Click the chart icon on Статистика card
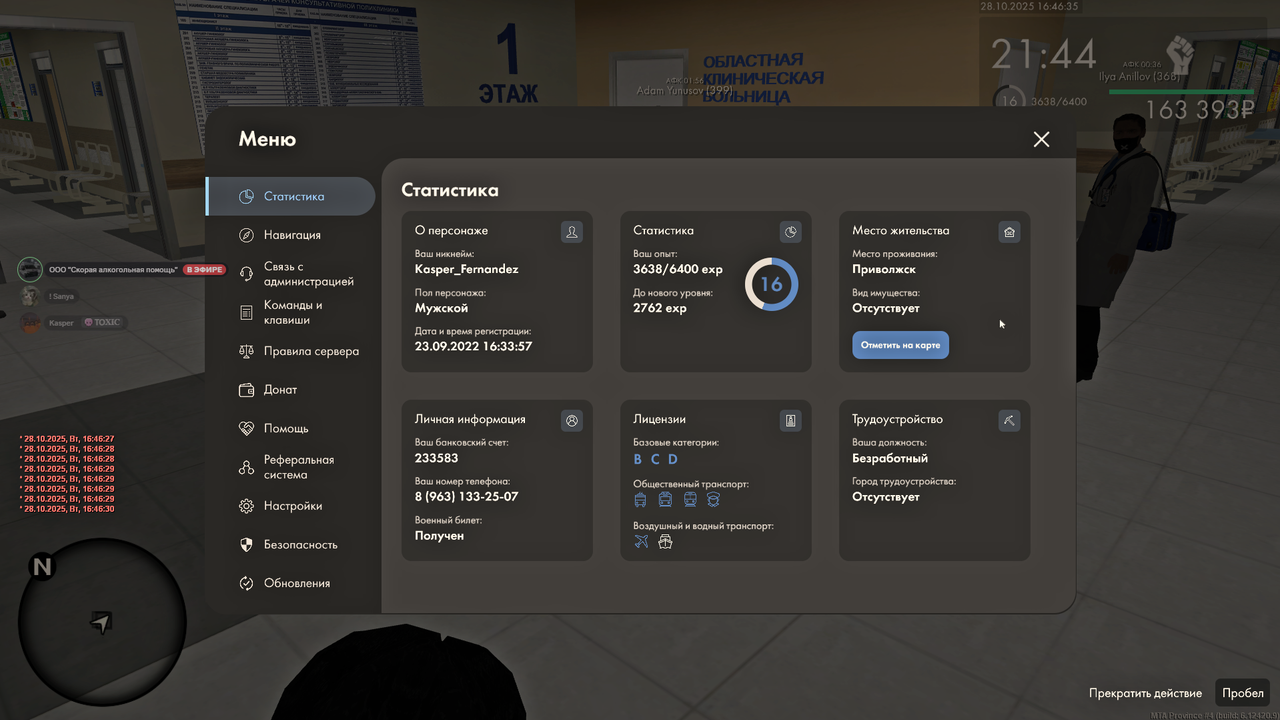Image resolution: width=1280 pixels, height=720 pixels. pos(790,232)
